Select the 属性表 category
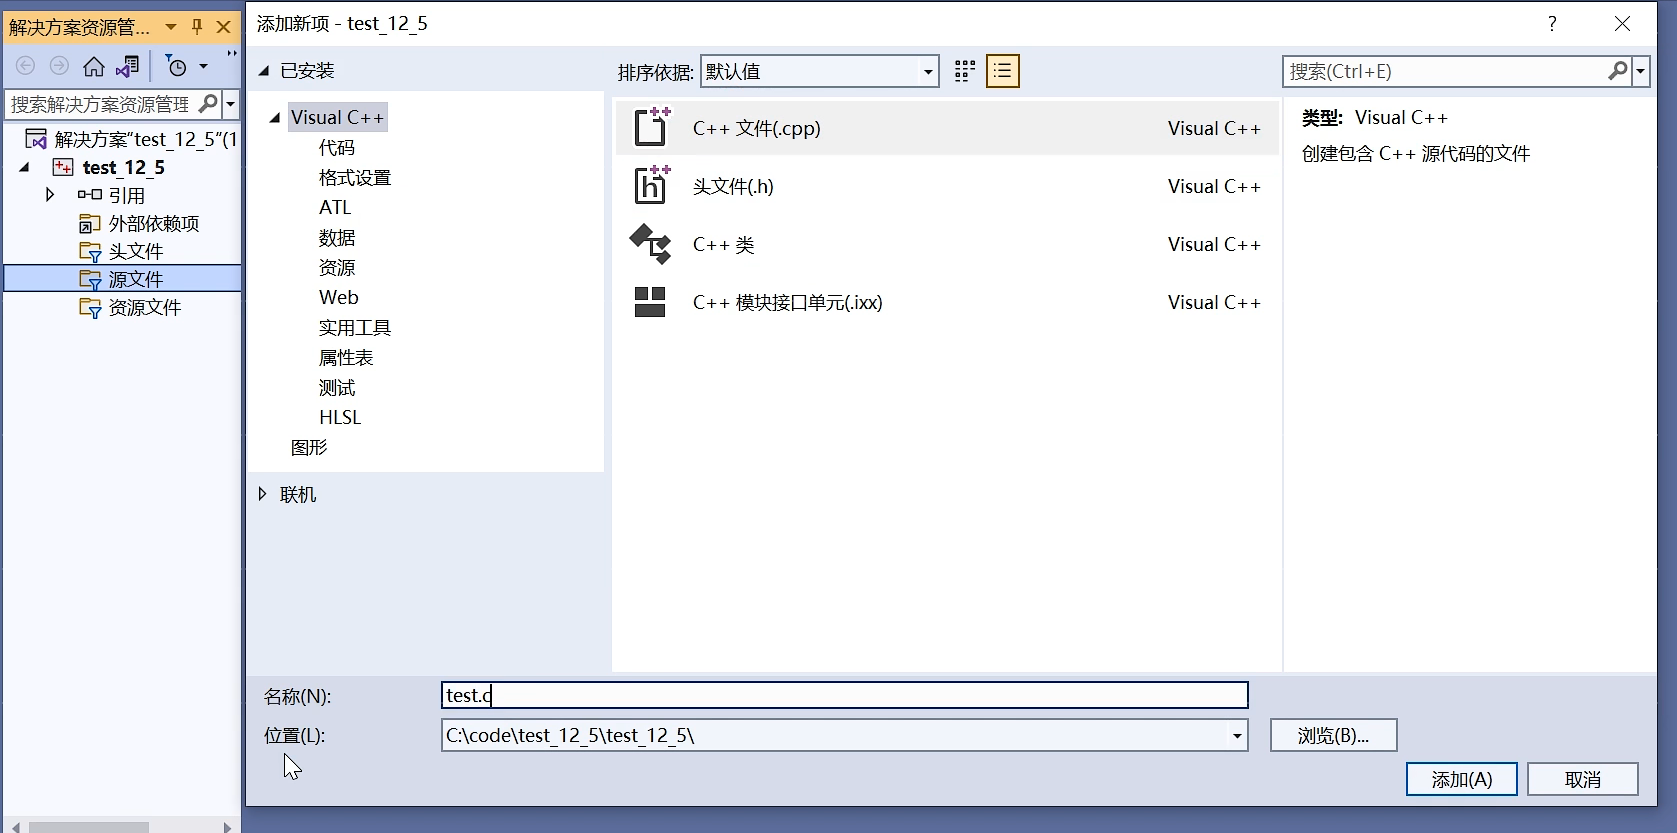 coord(346,357)
